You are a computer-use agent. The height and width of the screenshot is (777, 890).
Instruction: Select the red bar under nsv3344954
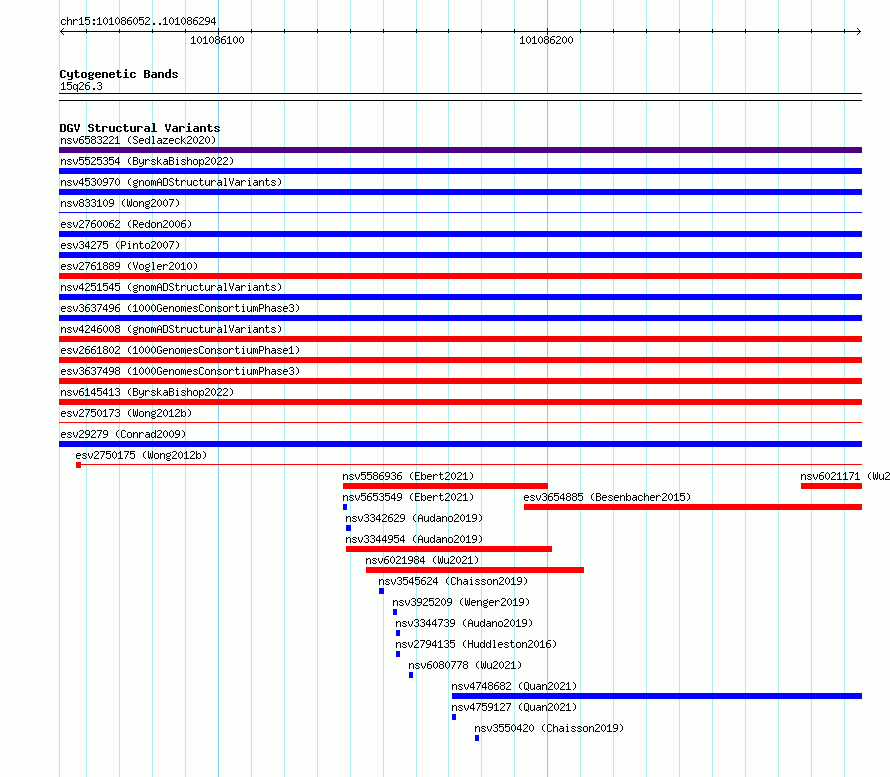[449, 549]
